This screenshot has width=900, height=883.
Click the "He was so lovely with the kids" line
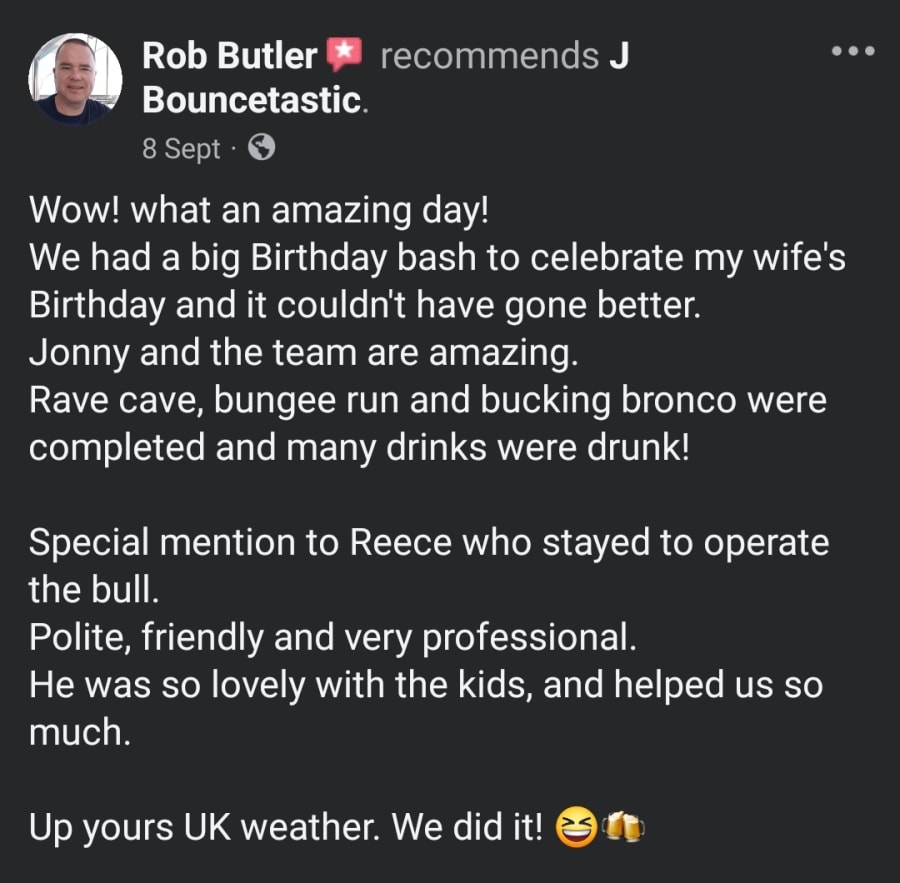425,685
